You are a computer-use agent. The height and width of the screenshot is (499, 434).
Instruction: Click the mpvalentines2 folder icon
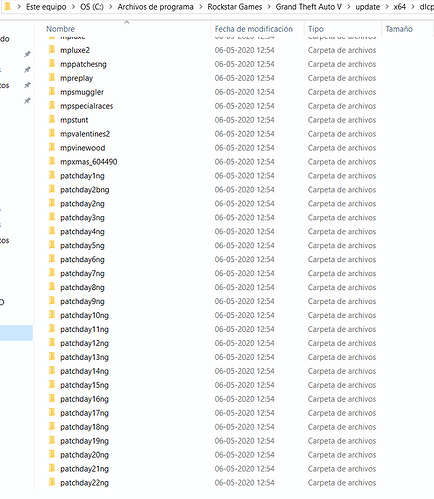52,134
